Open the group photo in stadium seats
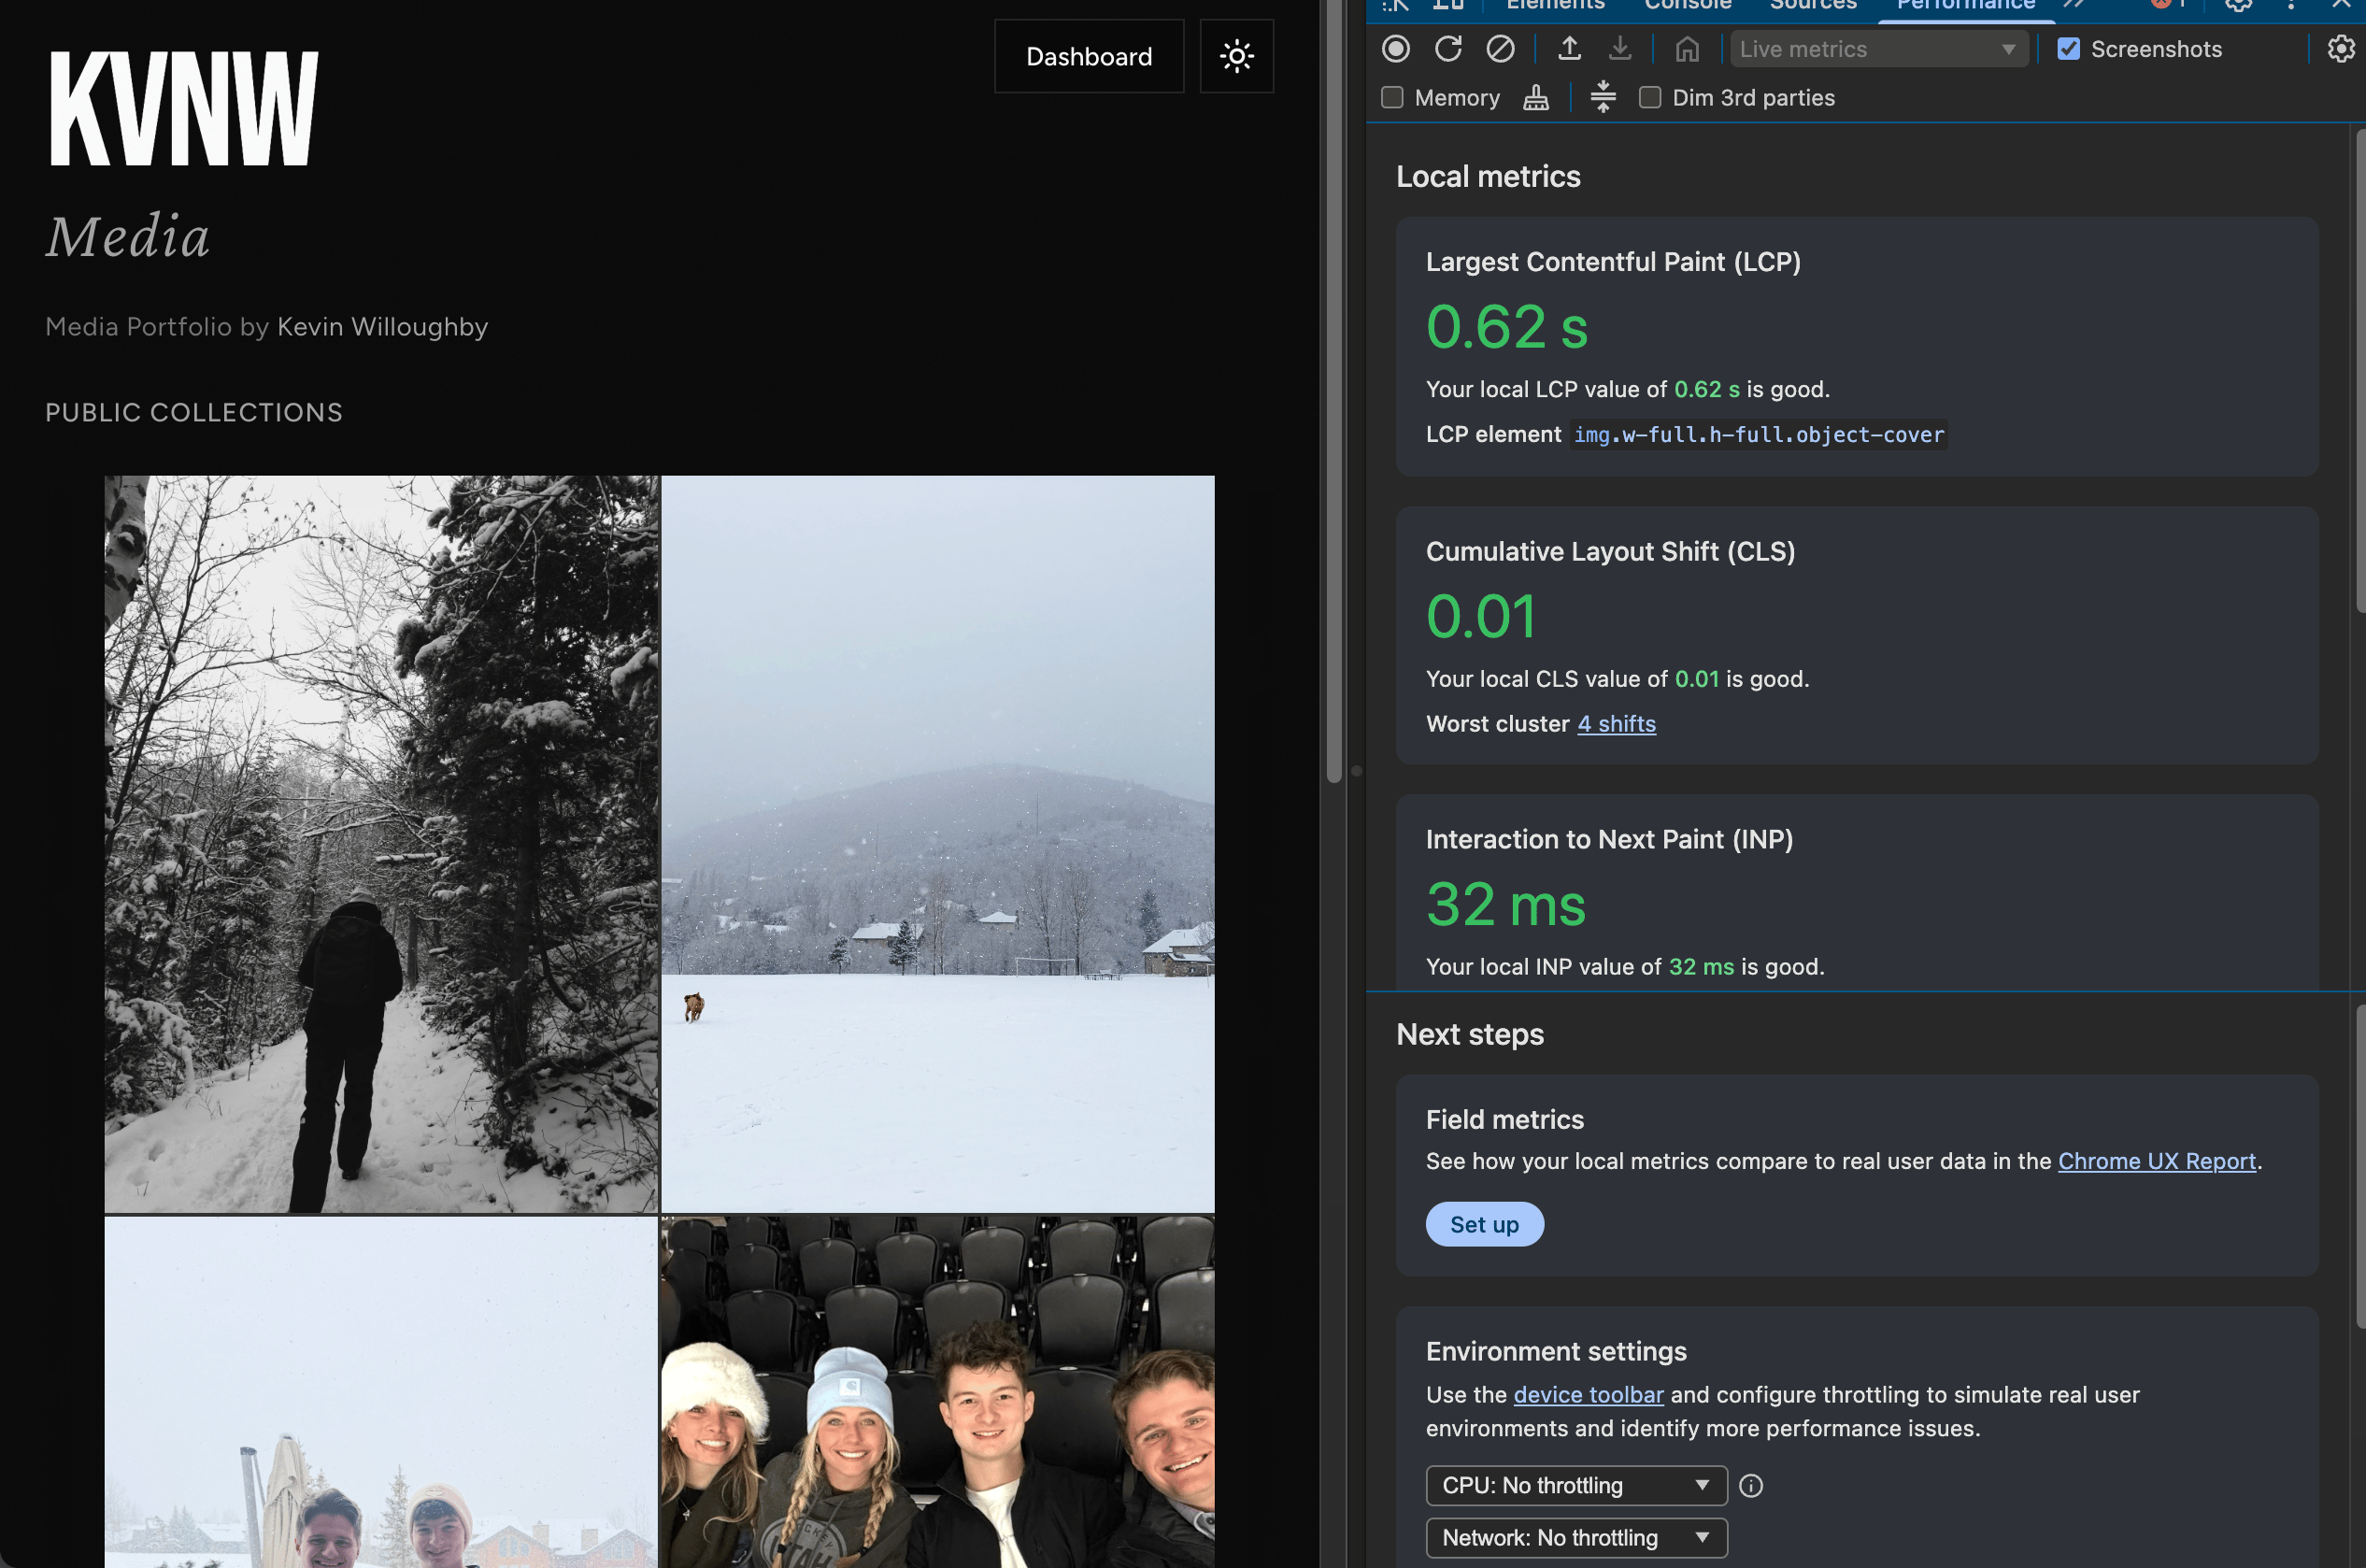This screenshot has width=2366, height=1568. click(x=938, y=1392)
